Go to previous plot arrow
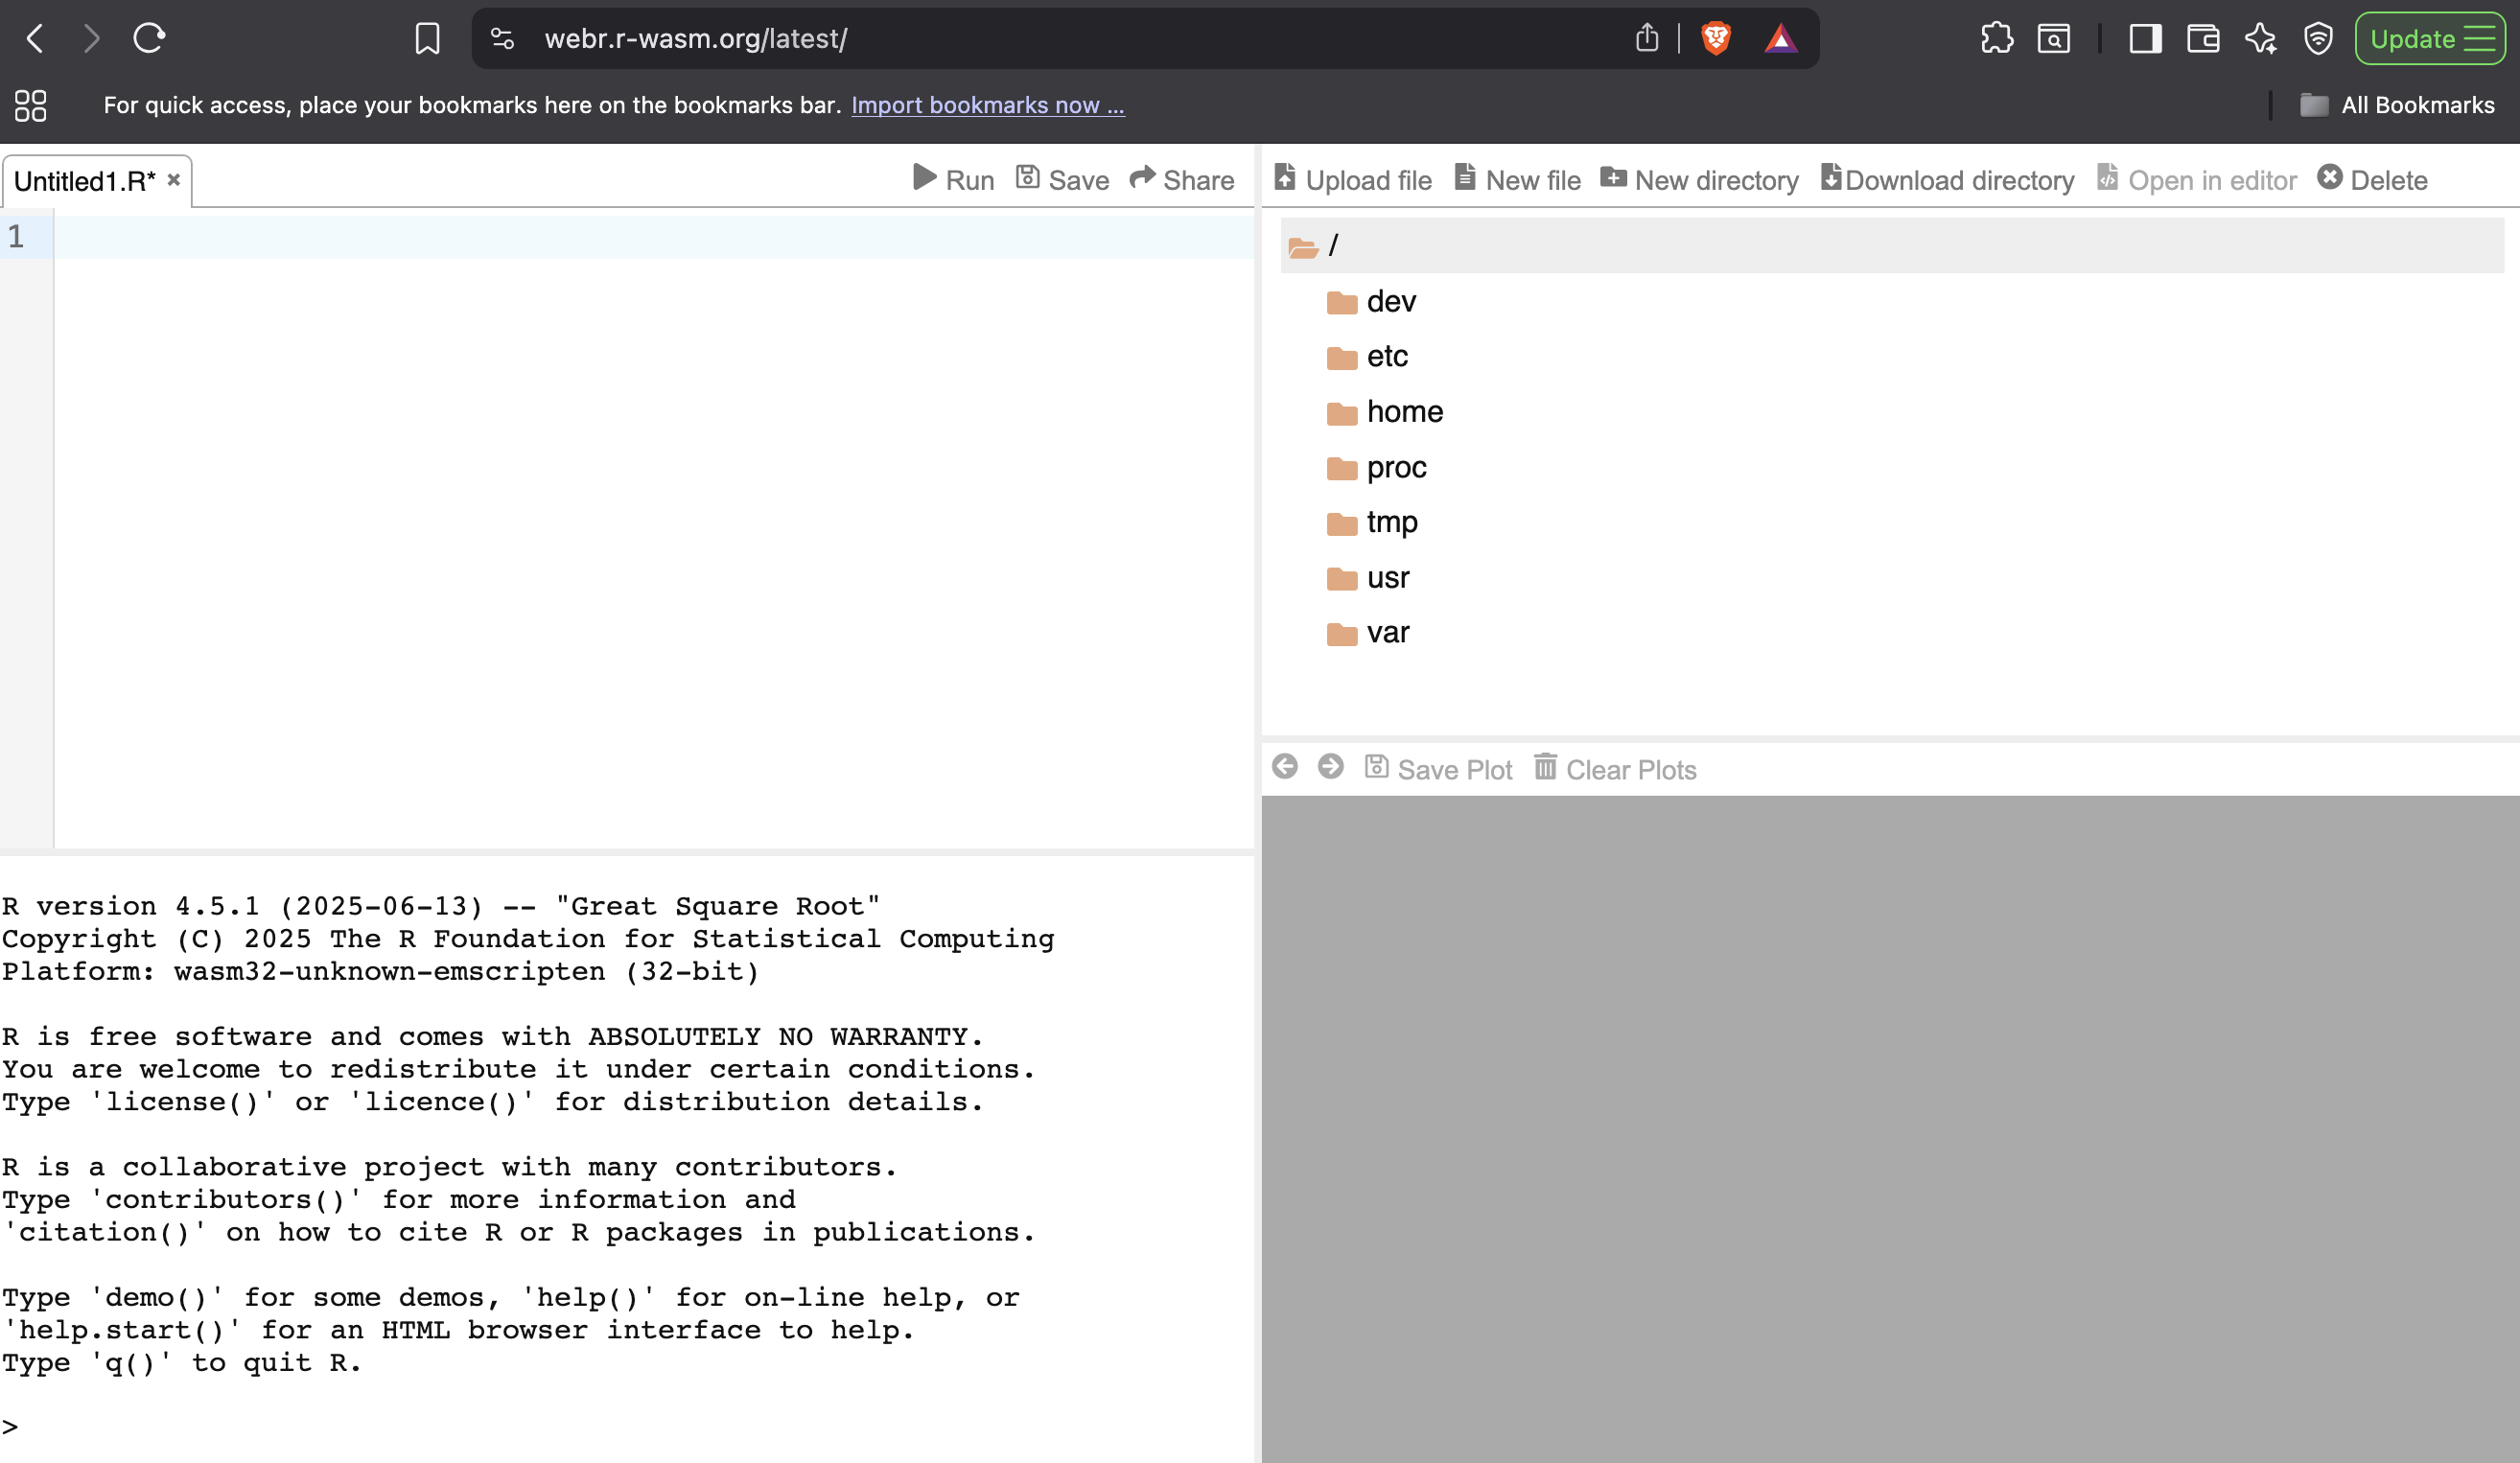This screenshot has width=2520, height=1463. click(x=1285, y=767)
